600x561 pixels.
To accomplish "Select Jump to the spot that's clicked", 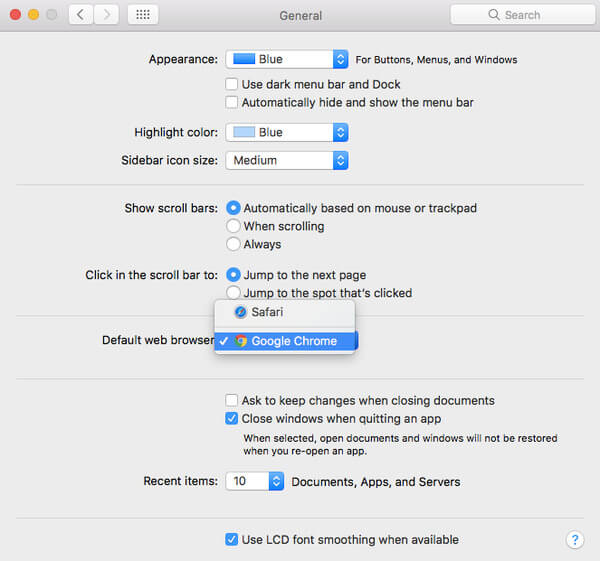I will point(233,293).
